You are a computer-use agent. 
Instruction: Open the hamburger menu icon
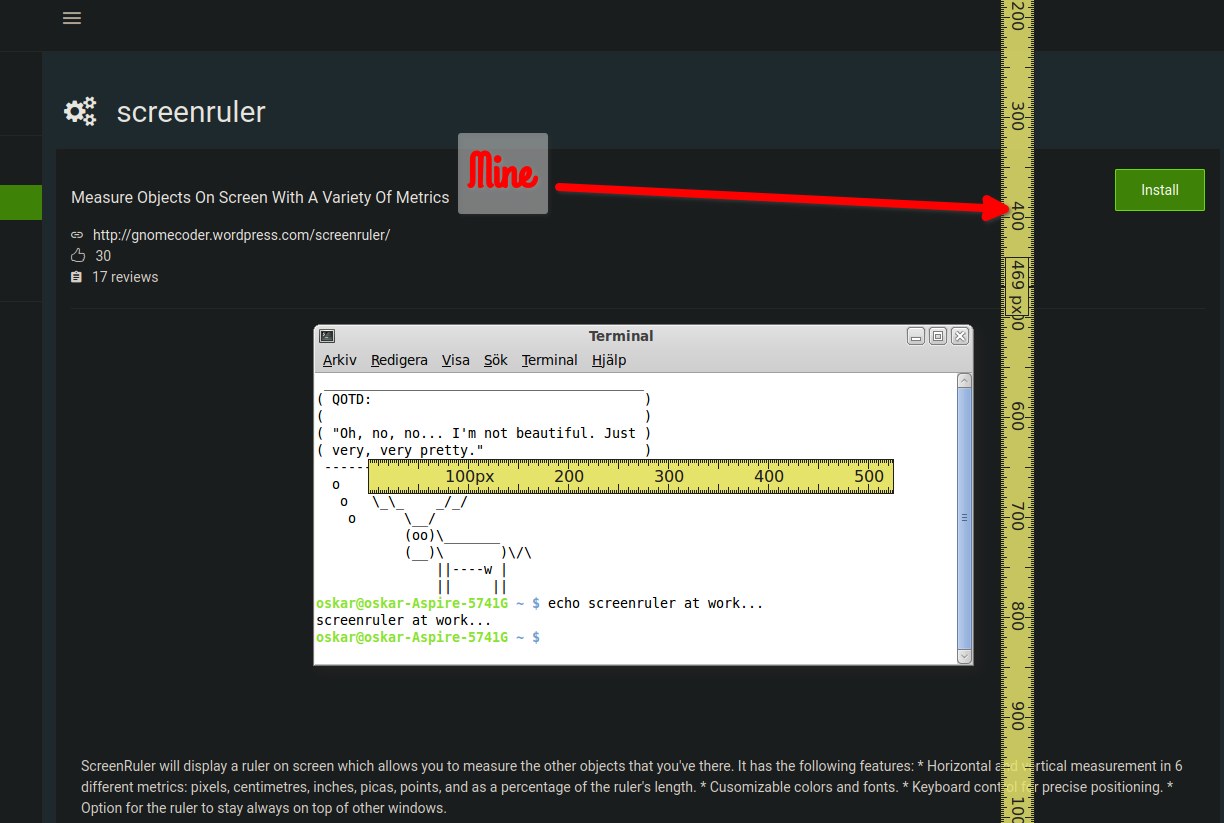(x=71, y=18)
